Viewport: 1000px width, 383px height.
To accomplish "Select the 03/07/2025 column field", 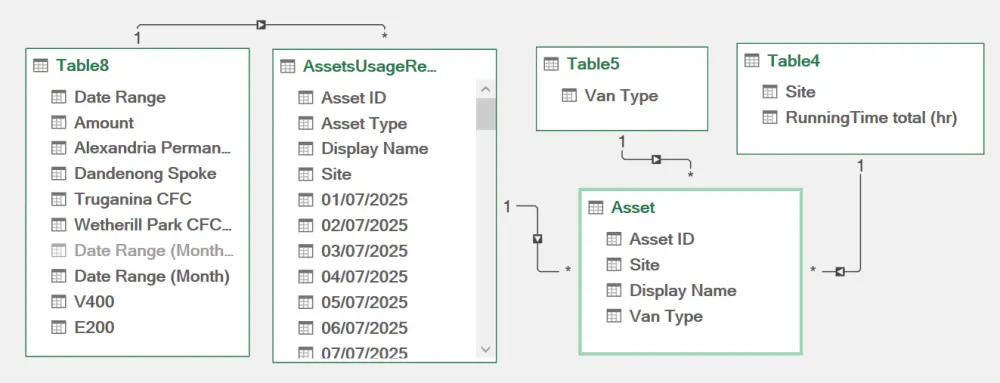I will point(364,250).
